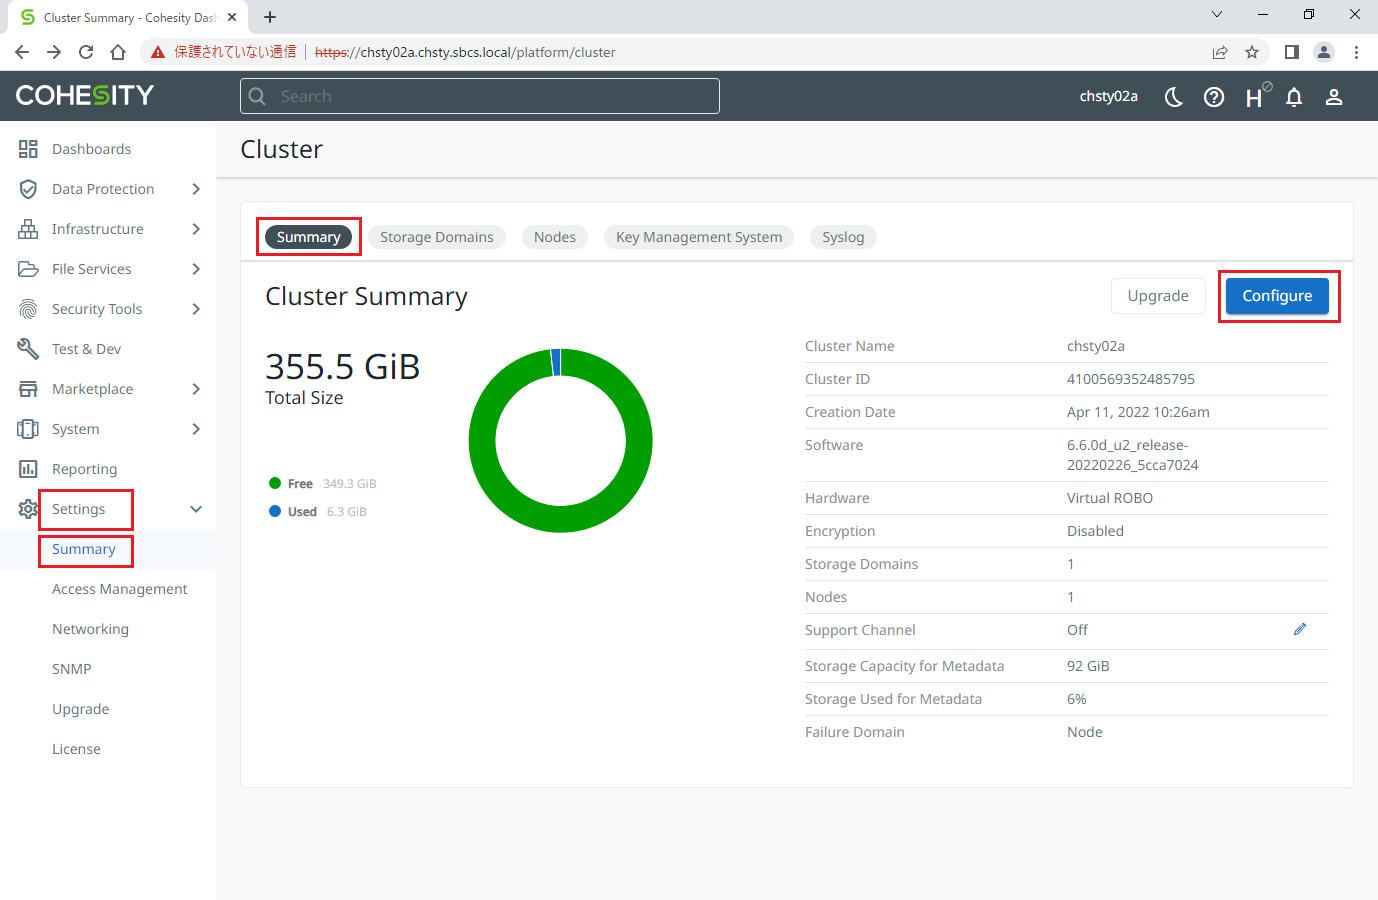Viewport: 1378px width, 900px height.
Task: Open License settings
Action: point(76,749)
